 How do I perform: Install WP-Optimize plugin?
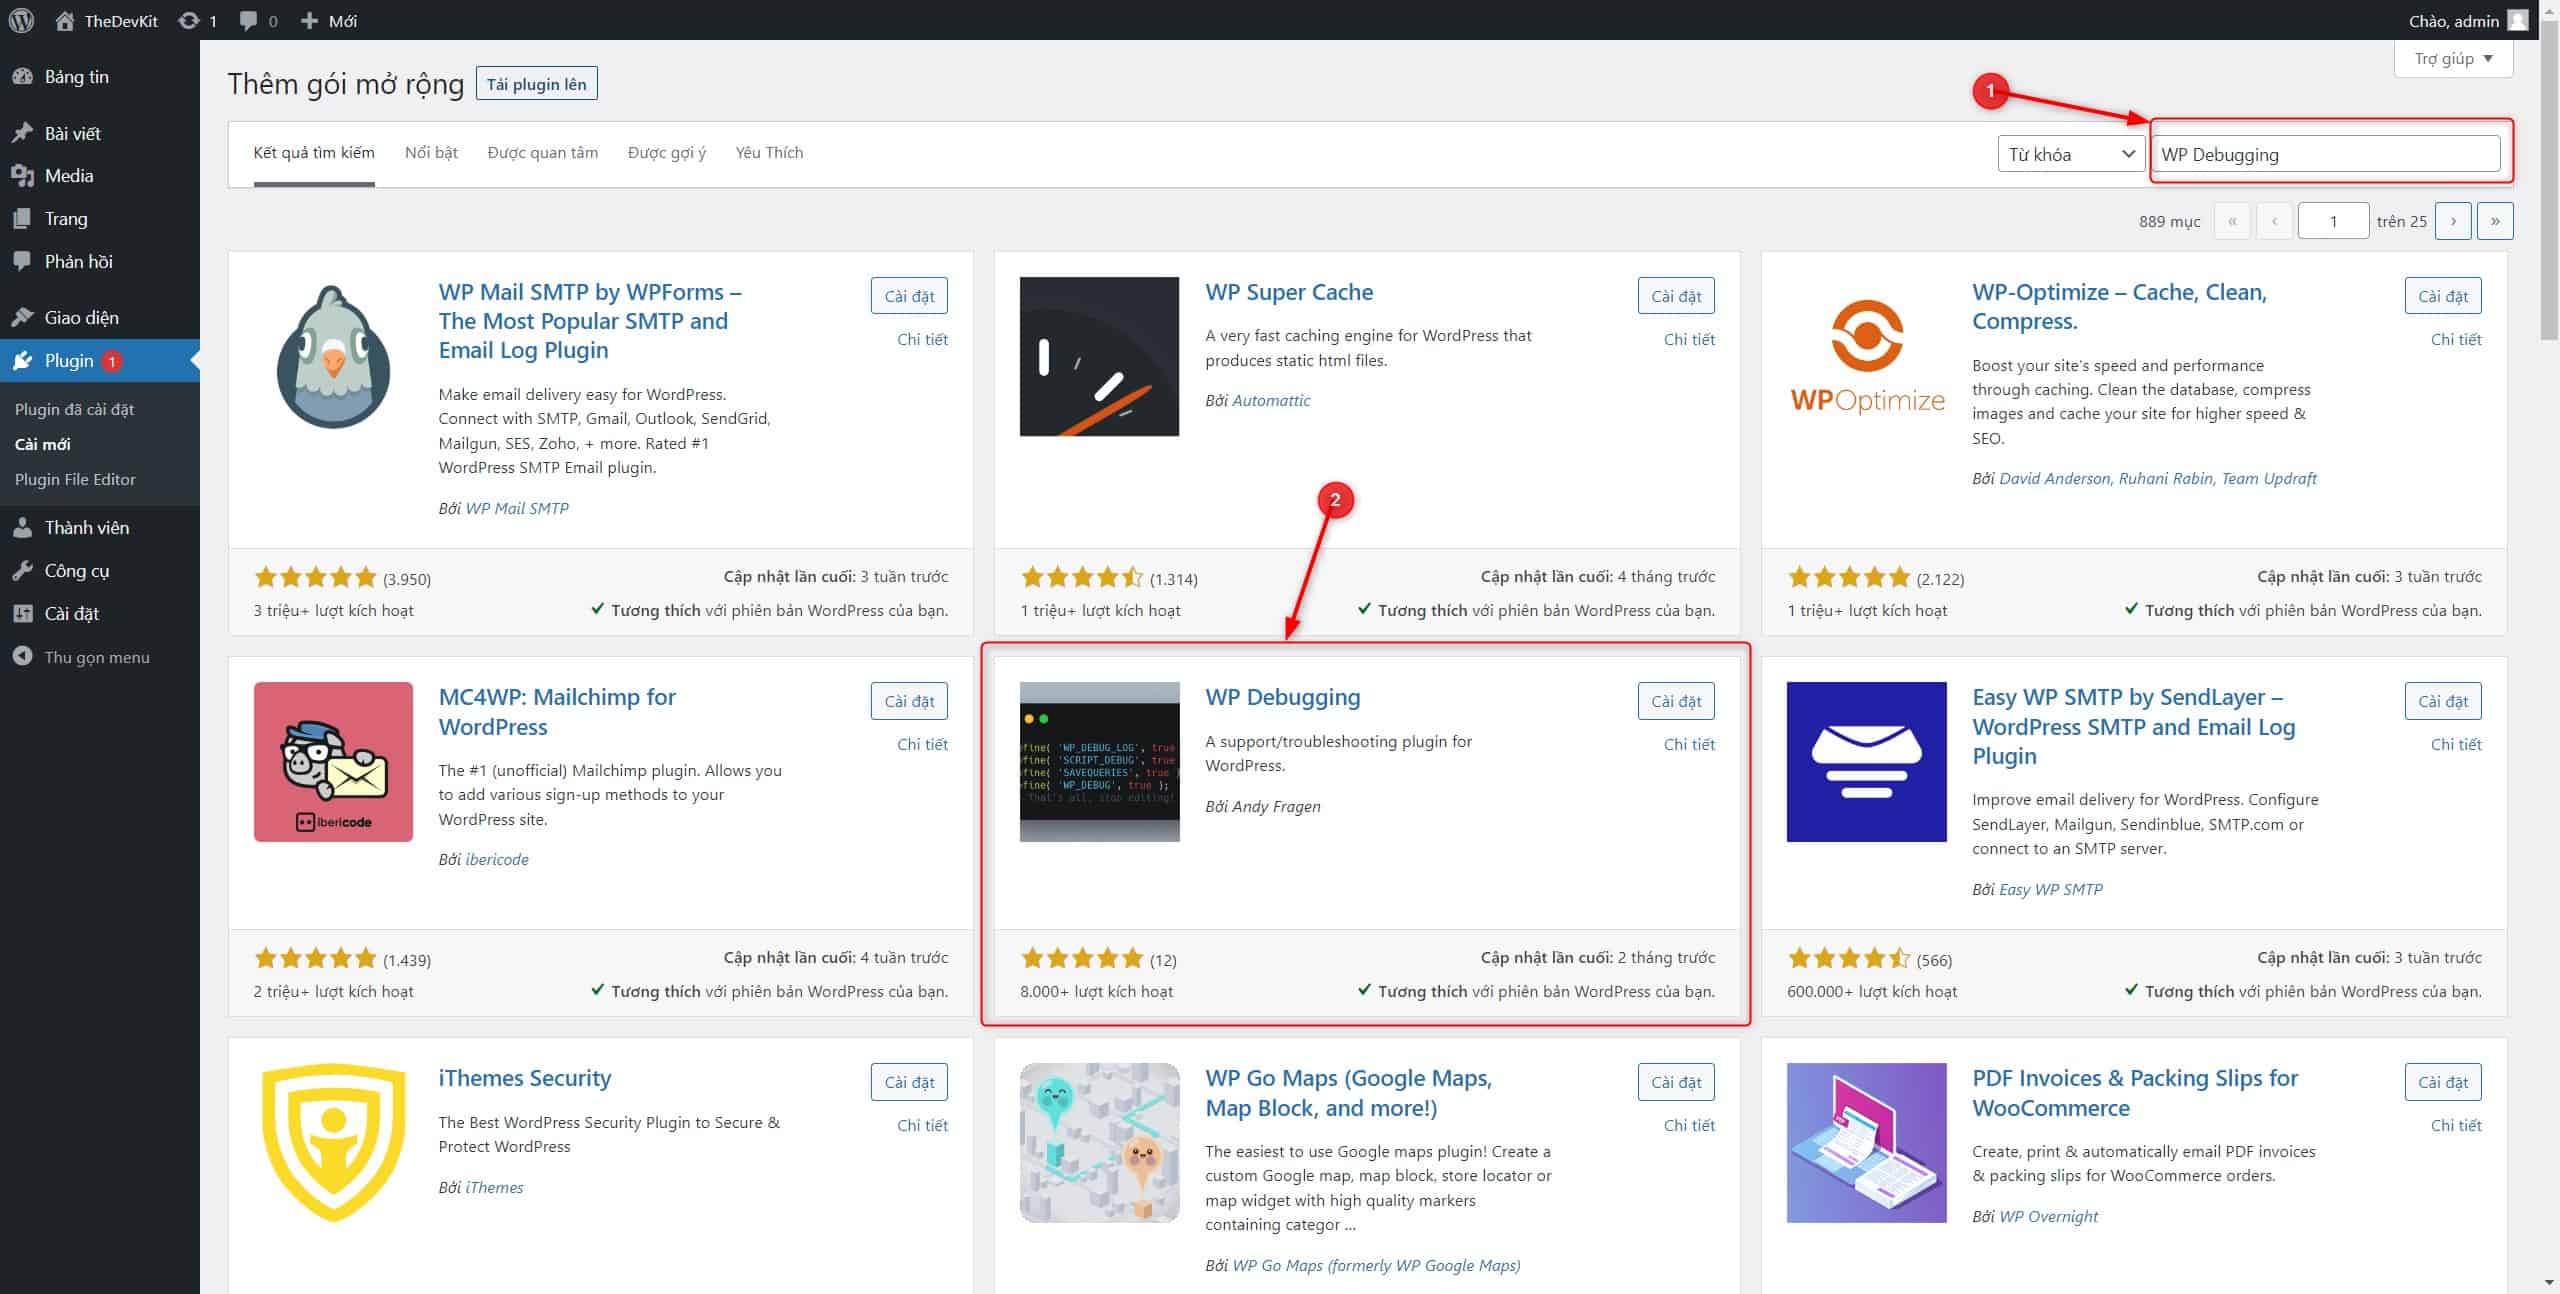(2443, 296)
